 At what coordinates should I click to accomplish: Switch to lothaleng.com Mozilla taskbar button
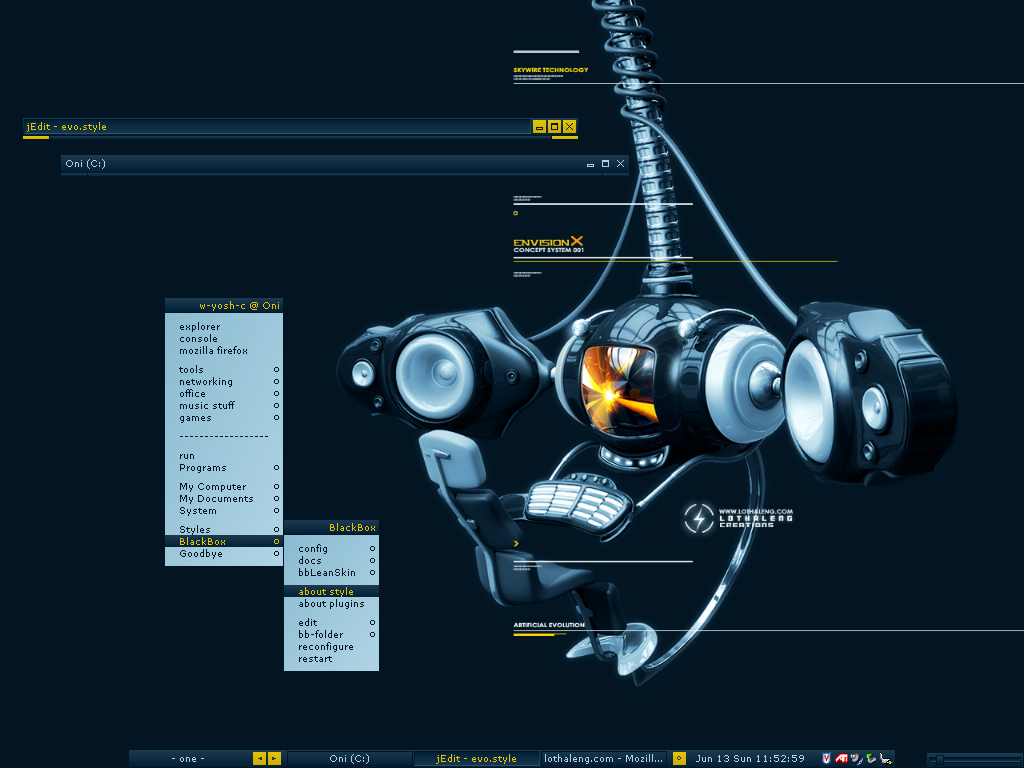click(x=603, y=758)
